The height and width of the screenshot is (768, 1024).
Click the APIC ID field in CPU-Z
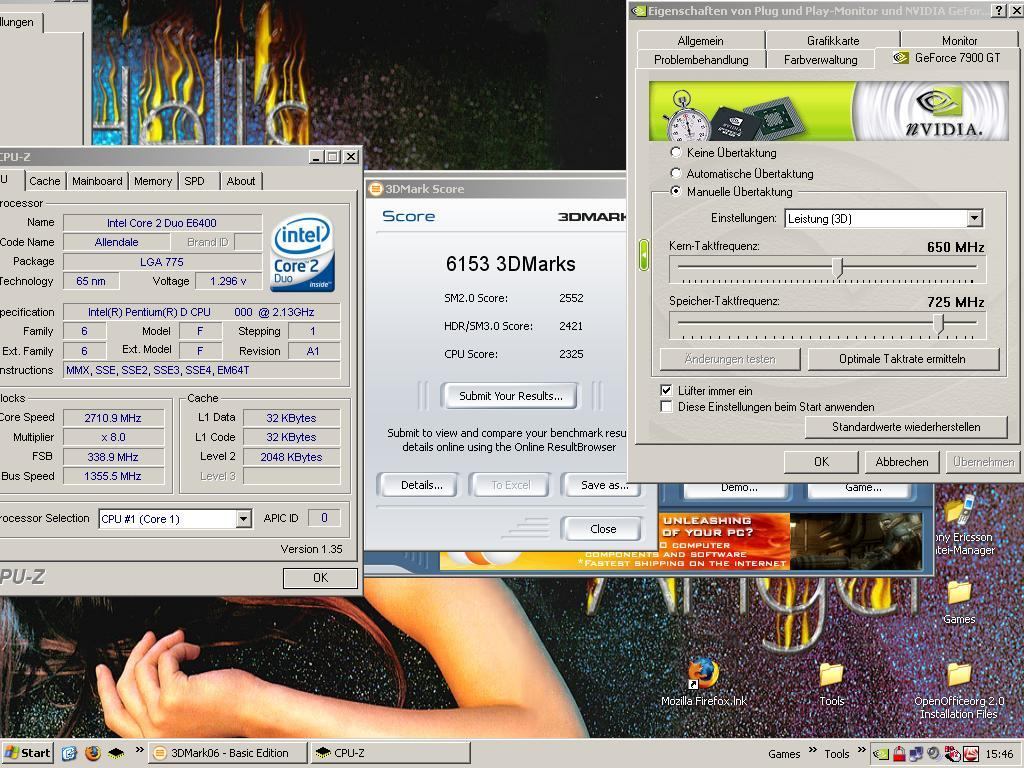(x=324, y=518)
